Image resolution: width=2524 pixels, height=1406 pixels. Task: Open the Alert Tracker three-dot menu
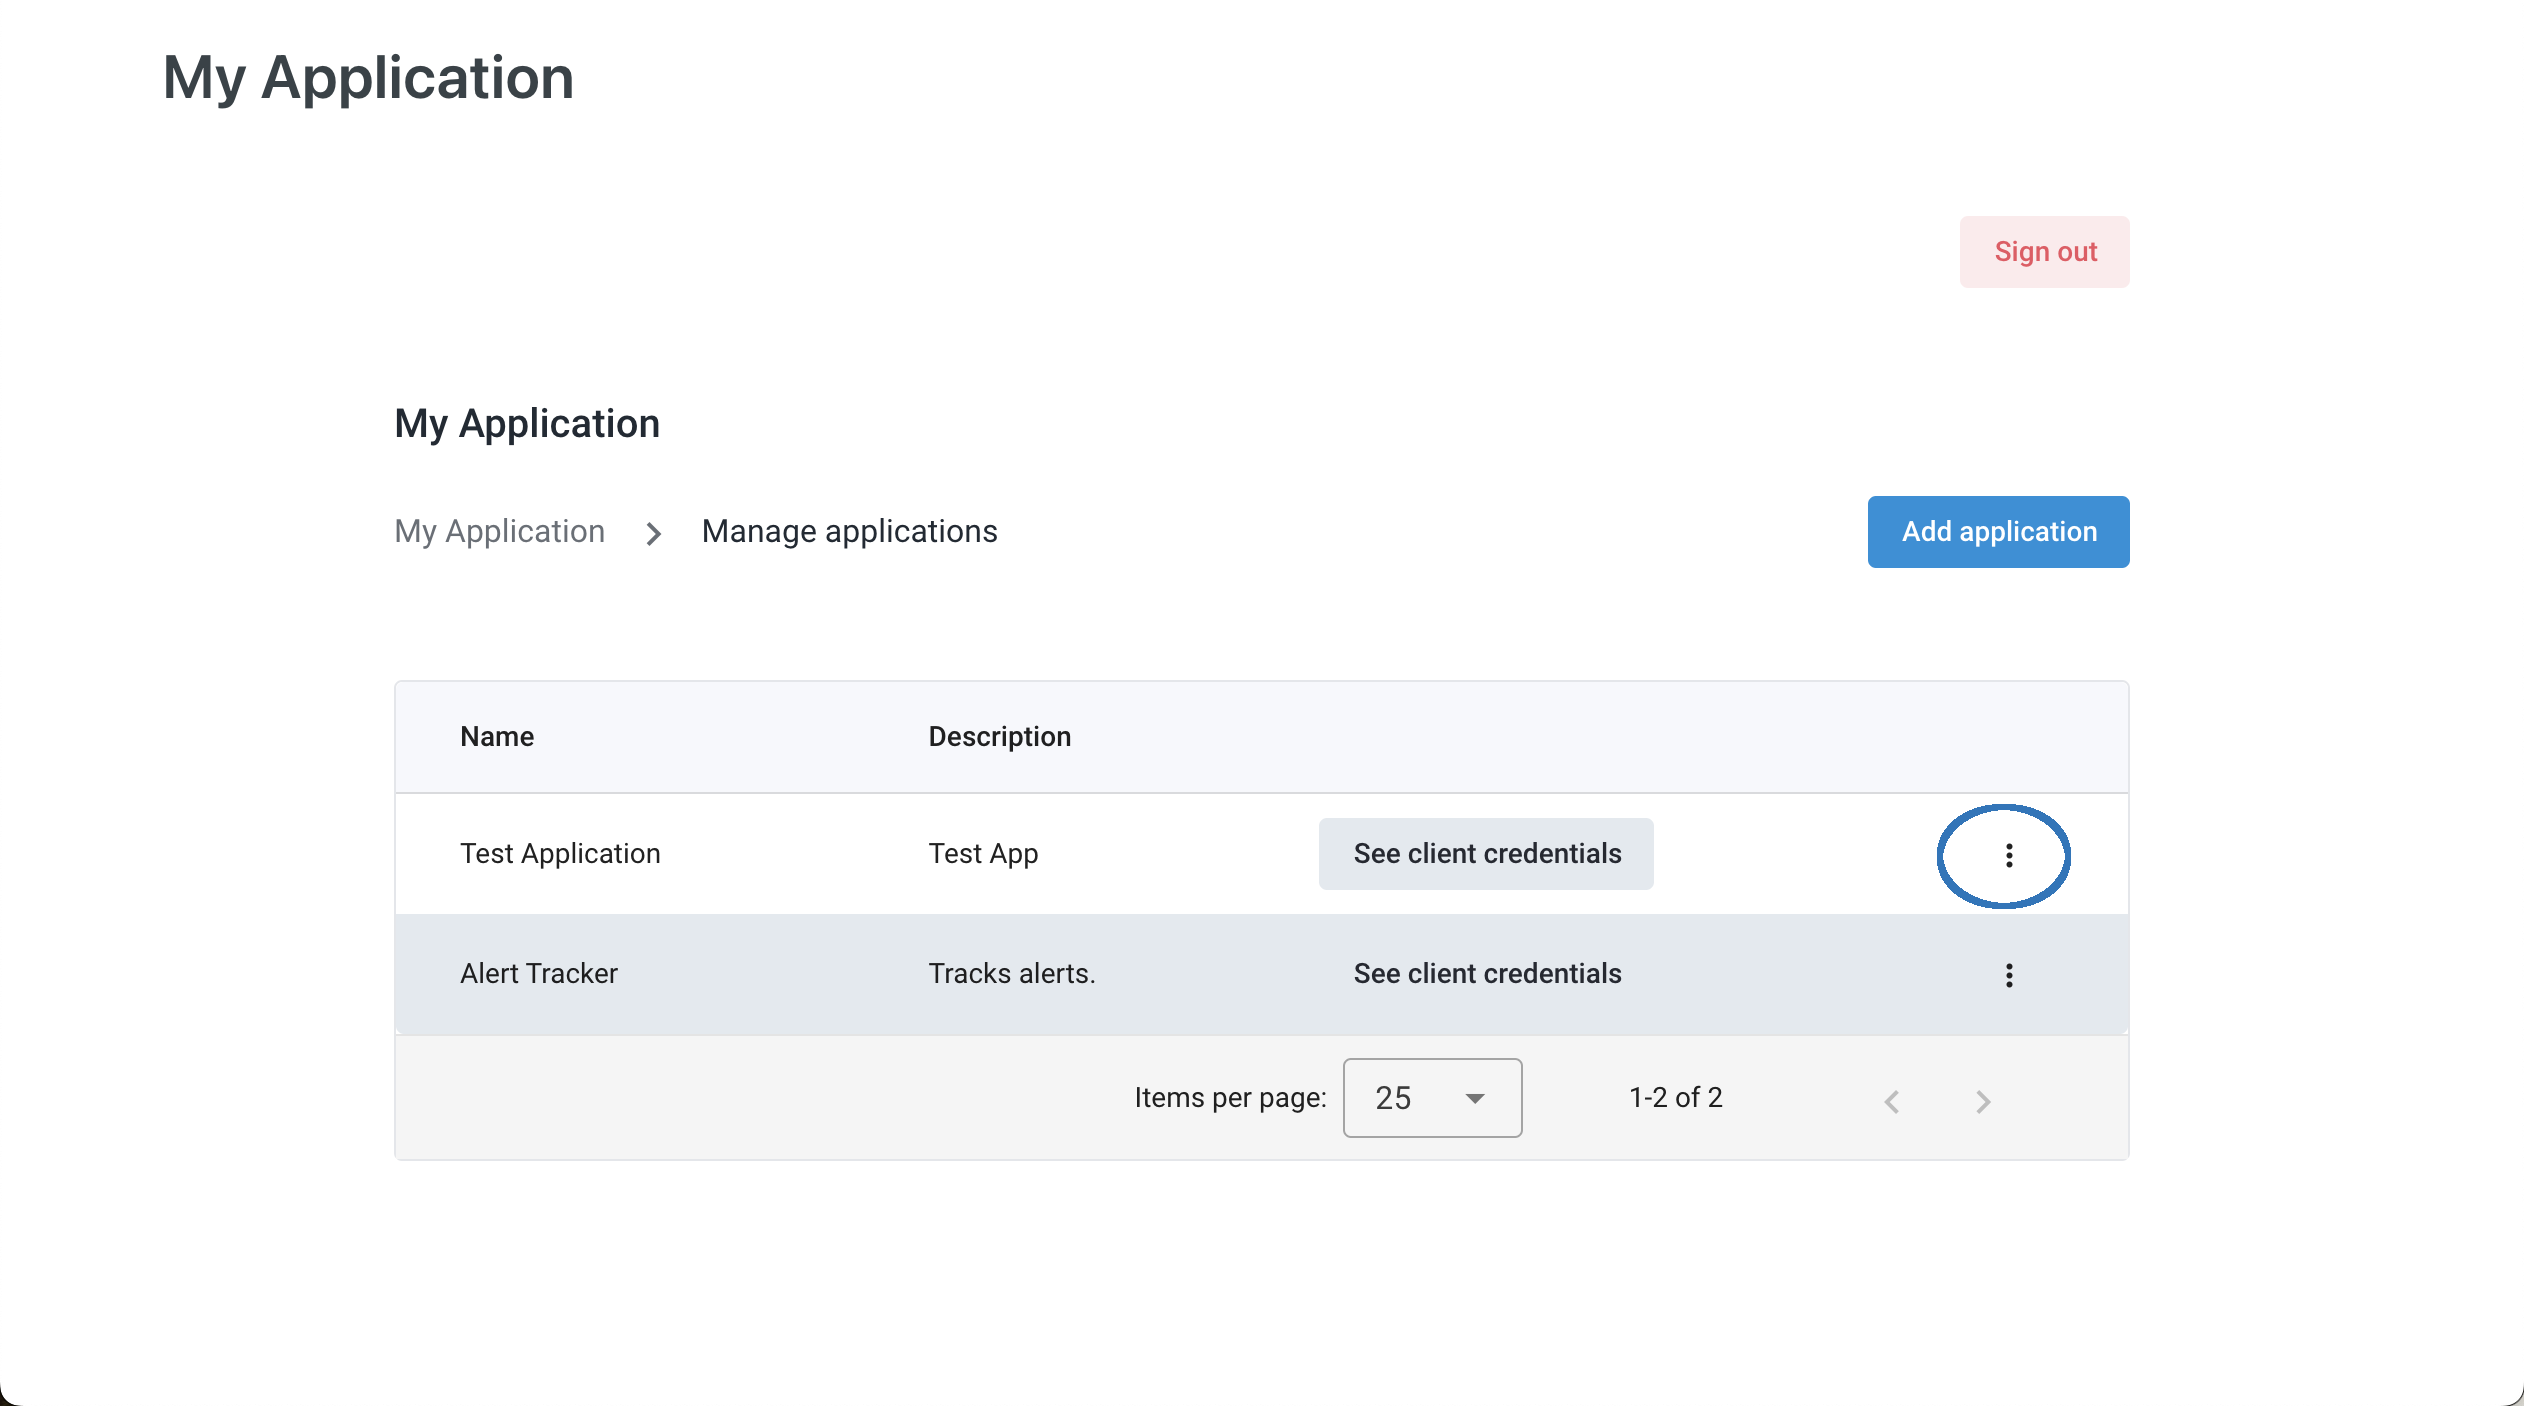coord(2008,975)
